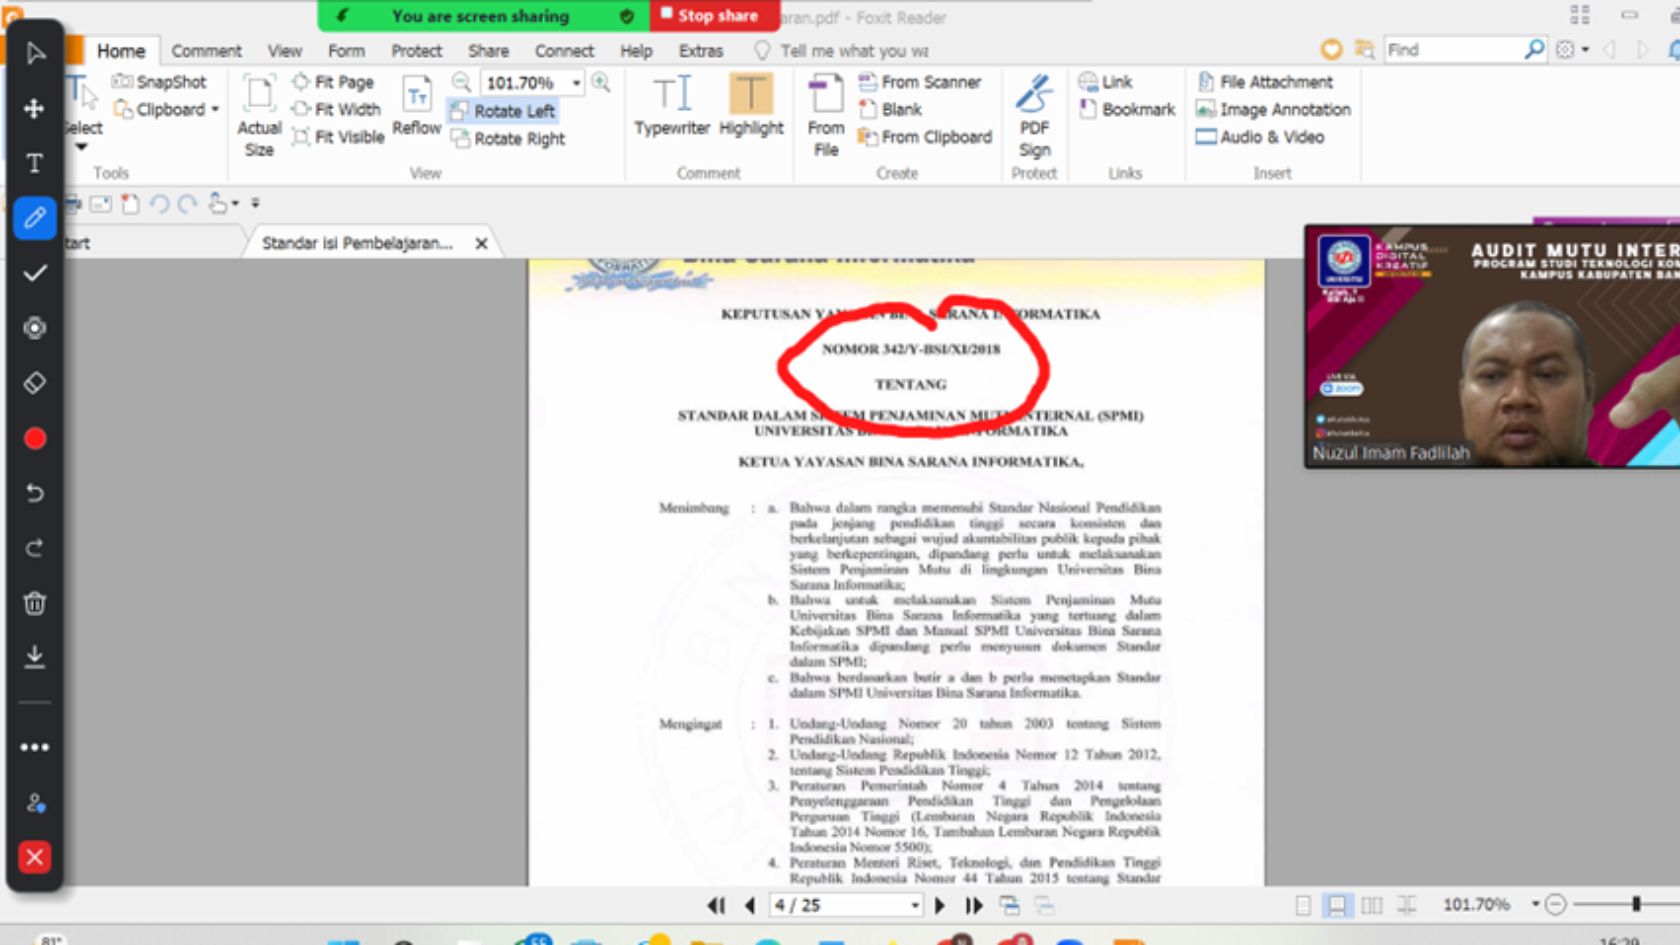
Task: Click the Stop share button
Action: (714, 16)
